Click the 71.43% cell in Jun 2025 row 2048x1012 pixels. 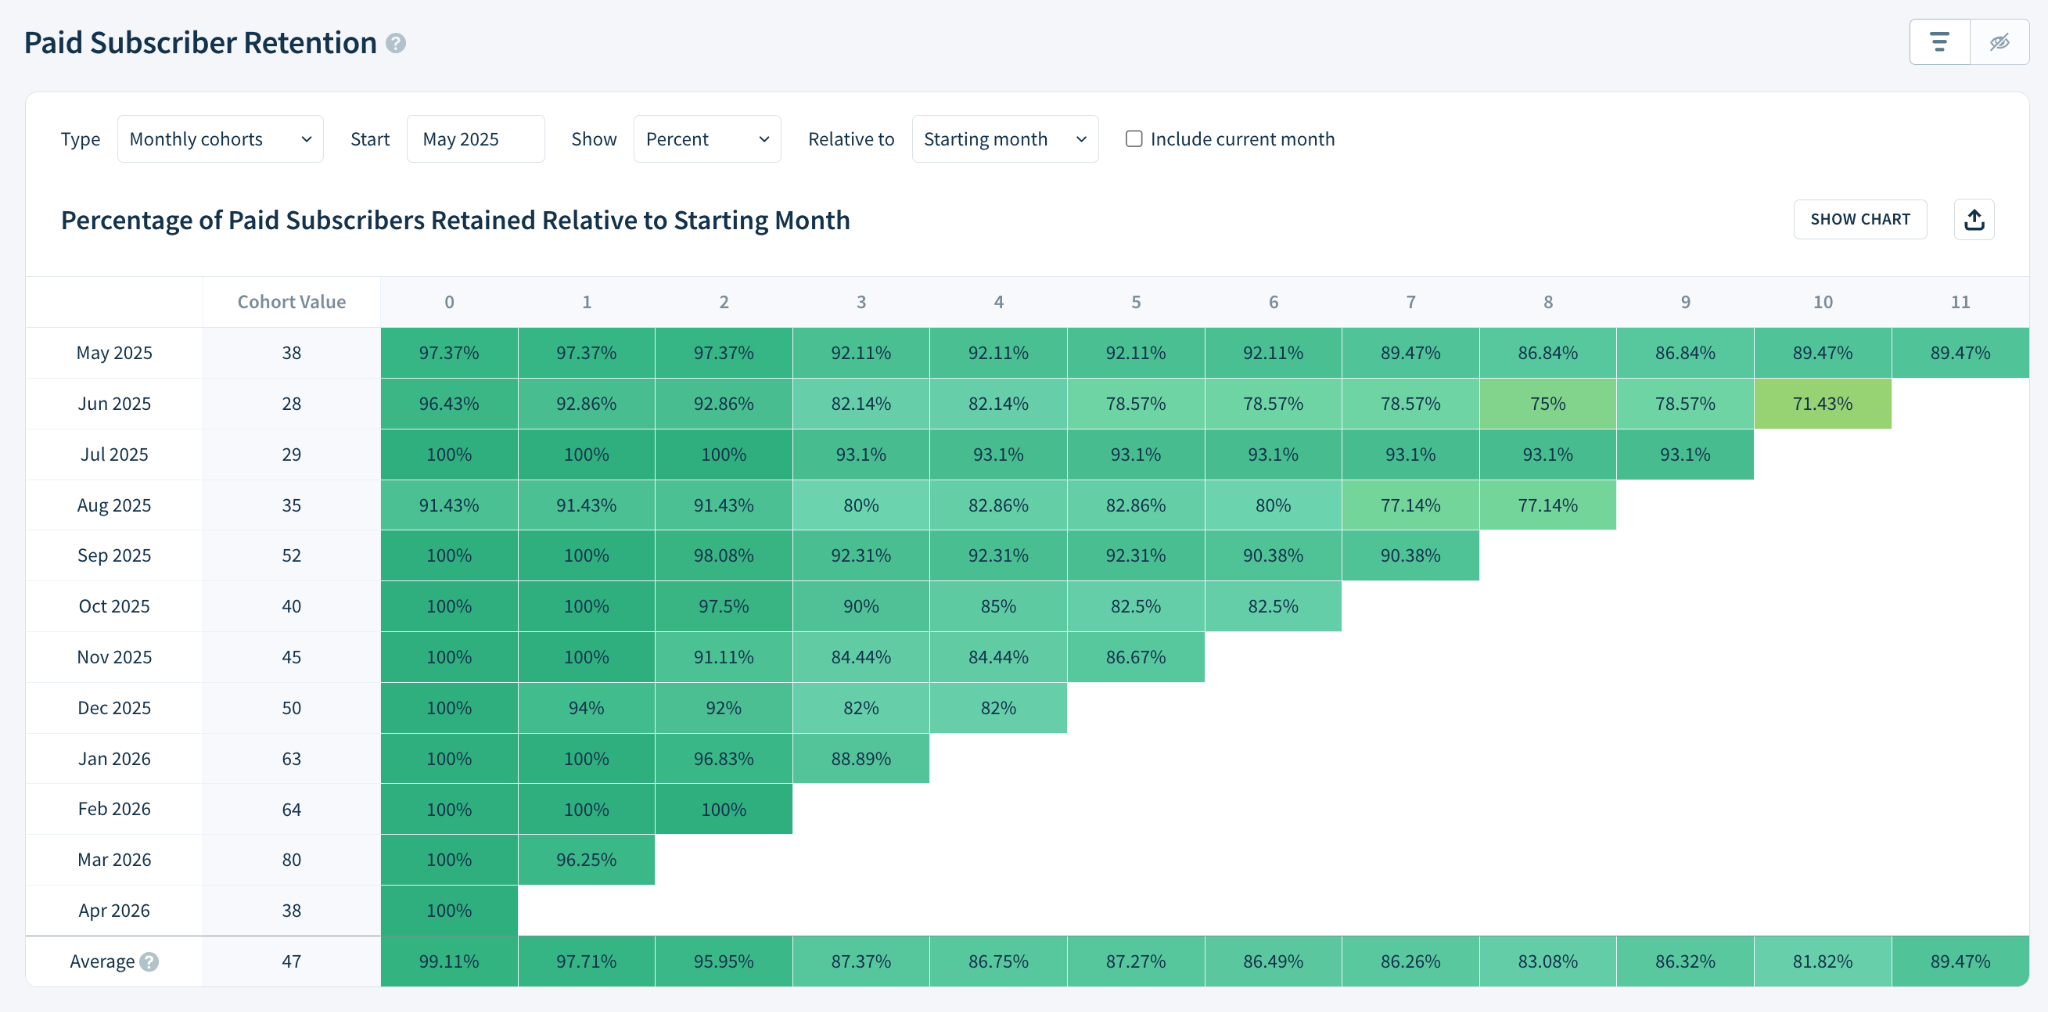[1823, 404]
